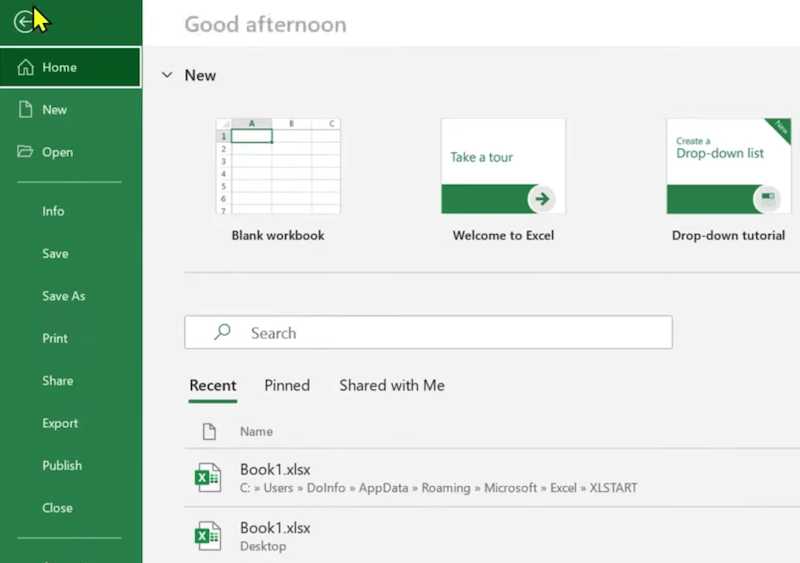Click the Welcome to Excel label
Screen dimensions: 800x563
pos(504,235)
